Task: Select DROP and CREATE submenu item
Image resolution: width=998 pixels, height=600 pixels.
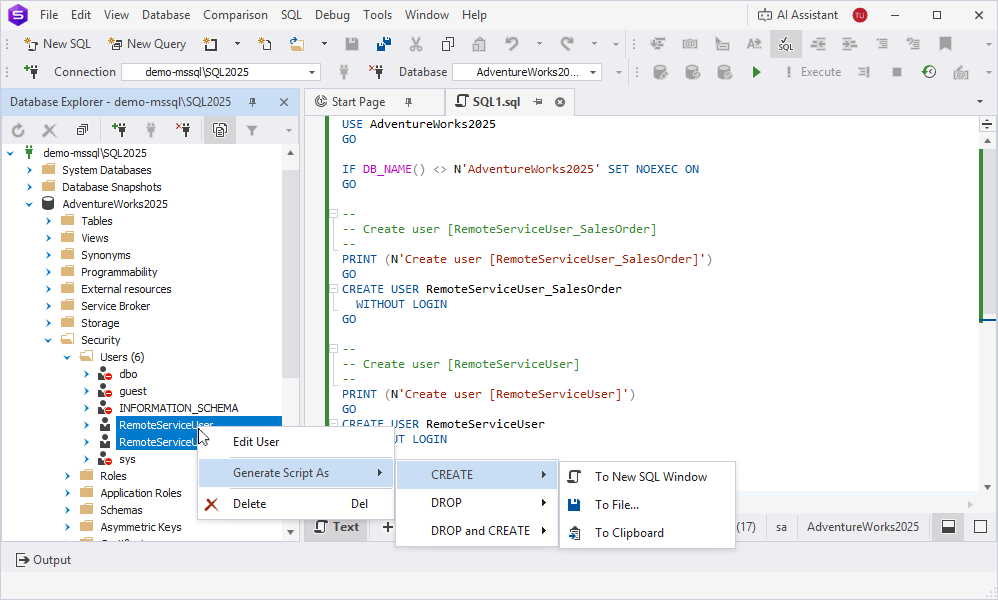Action: (x=477, y=531)
